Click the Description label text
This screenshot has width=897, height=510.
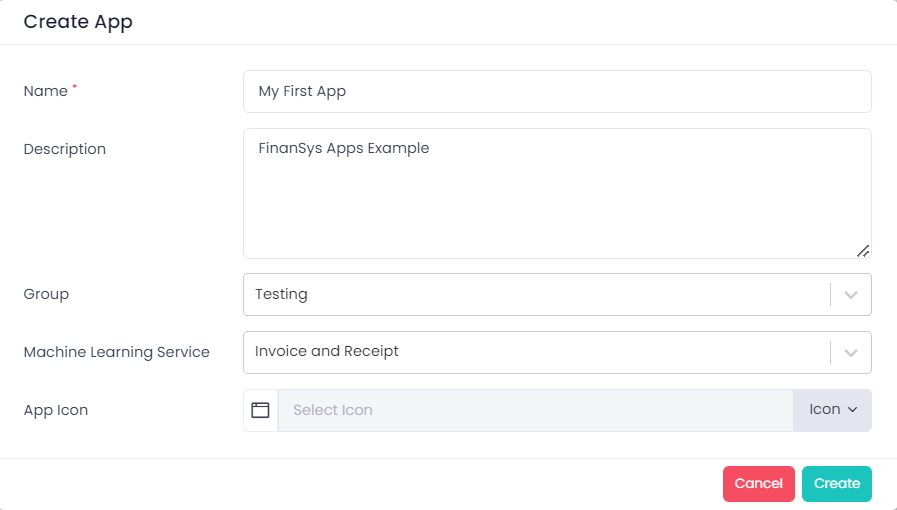(64, 149)
